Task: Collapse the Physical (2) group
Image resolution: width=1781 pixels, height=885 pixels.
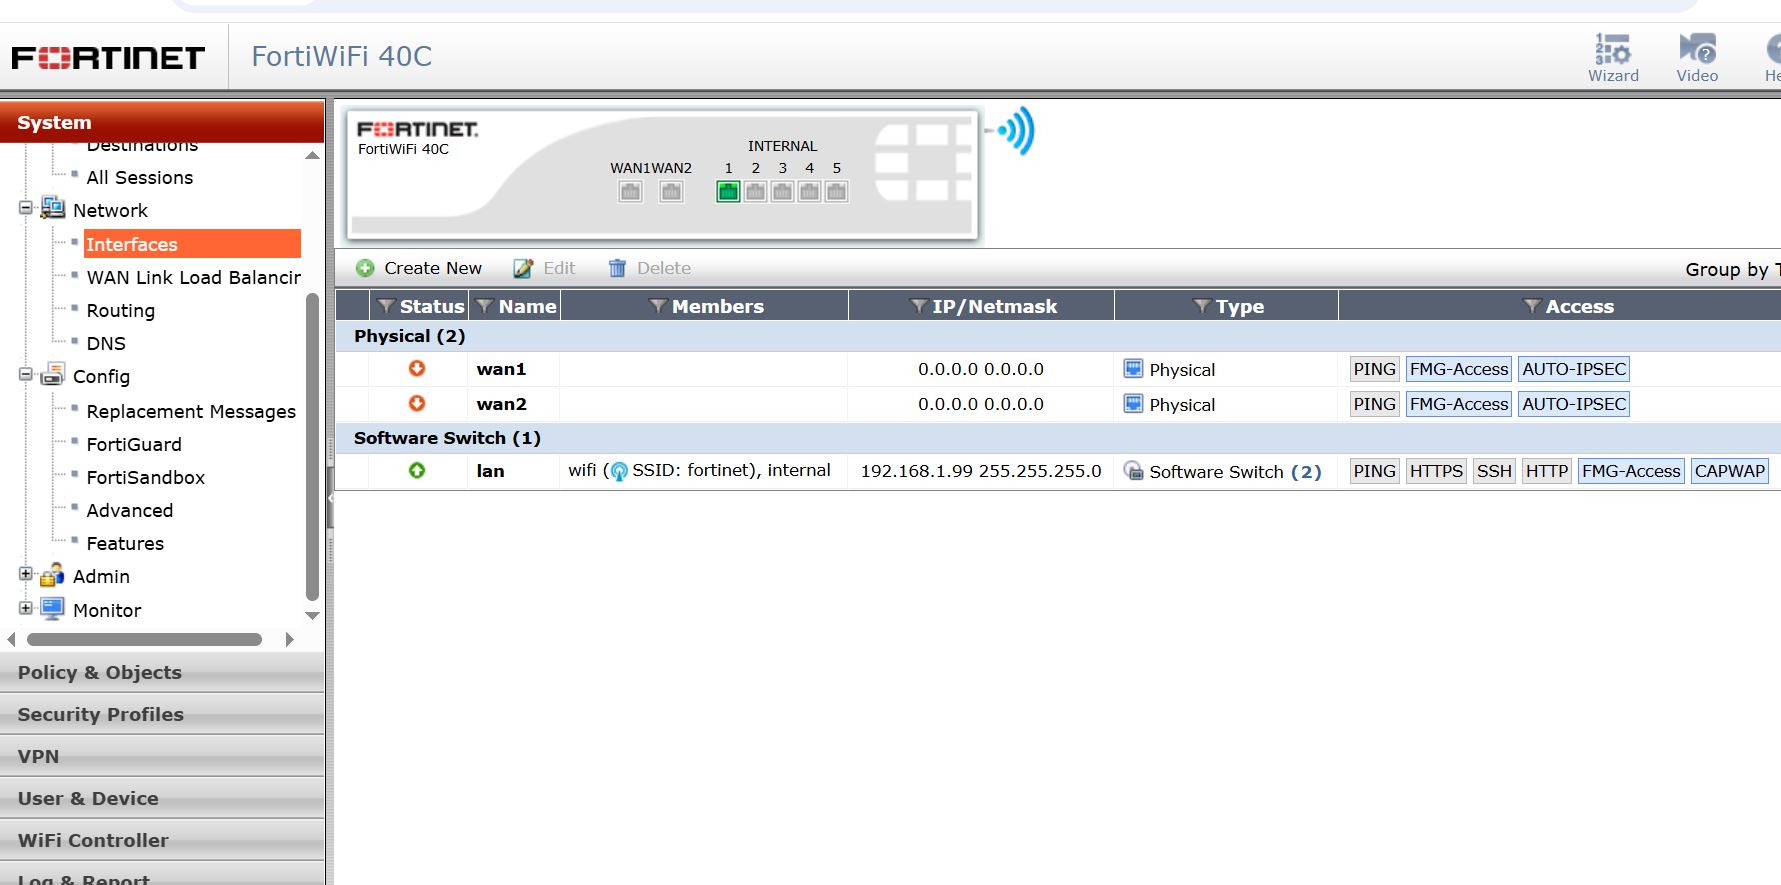Action: tap(409, 336)
